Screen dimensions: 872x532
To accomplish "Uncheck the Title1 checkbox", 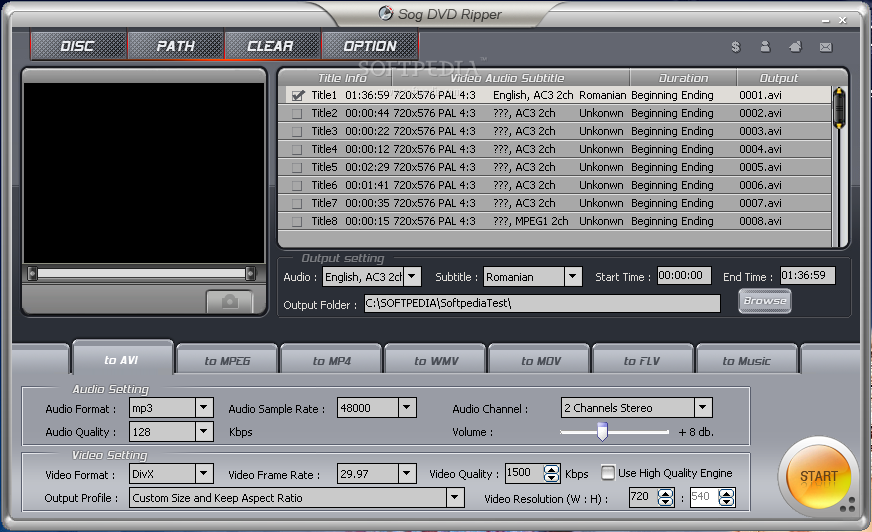I will (298, 96).
